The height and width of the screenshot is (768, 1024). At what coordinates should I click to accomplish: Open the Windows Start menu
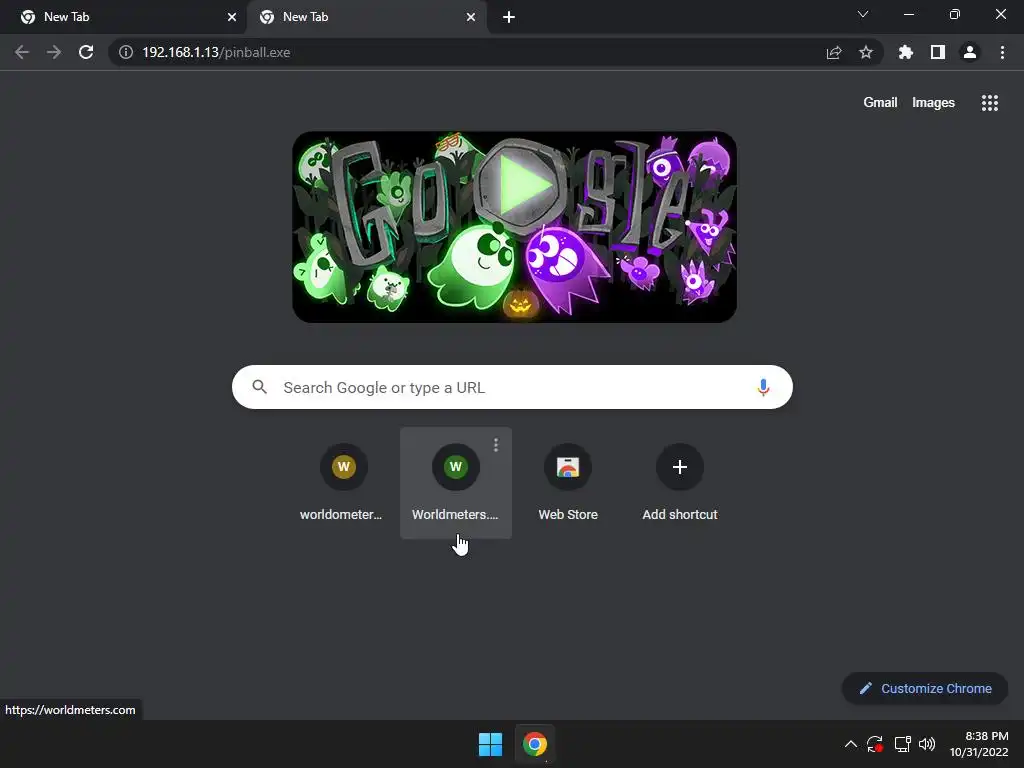click(490, 744)
